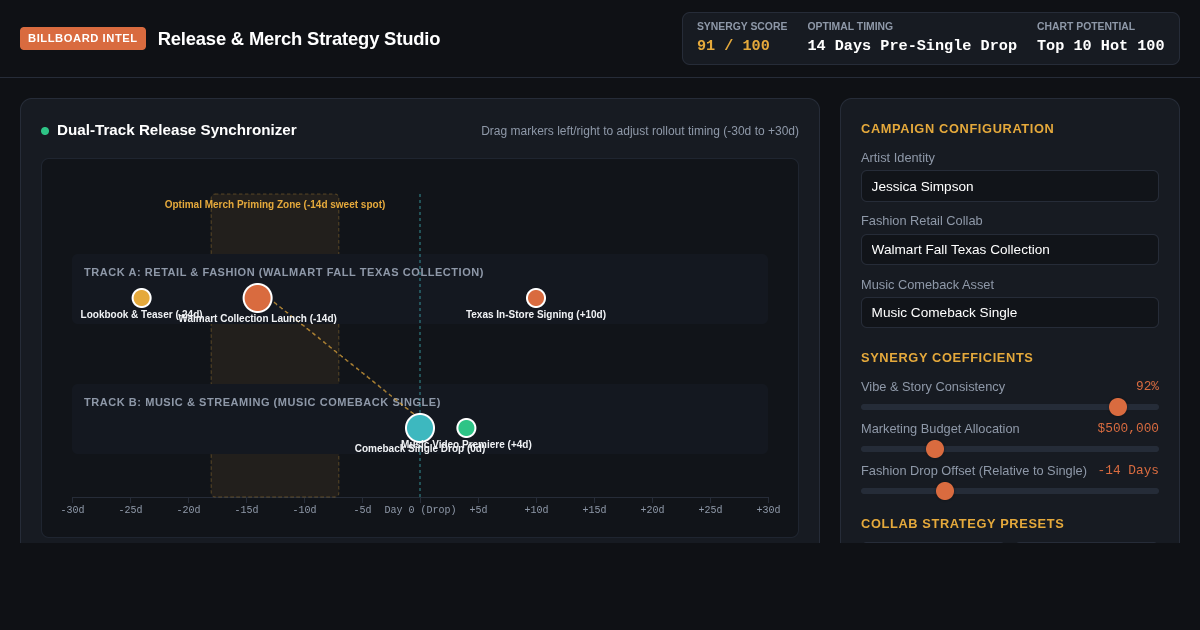1200x630 pixels.
Task: Click the 'Campaign Configuration' heading
Action: (x=957, y=128)
